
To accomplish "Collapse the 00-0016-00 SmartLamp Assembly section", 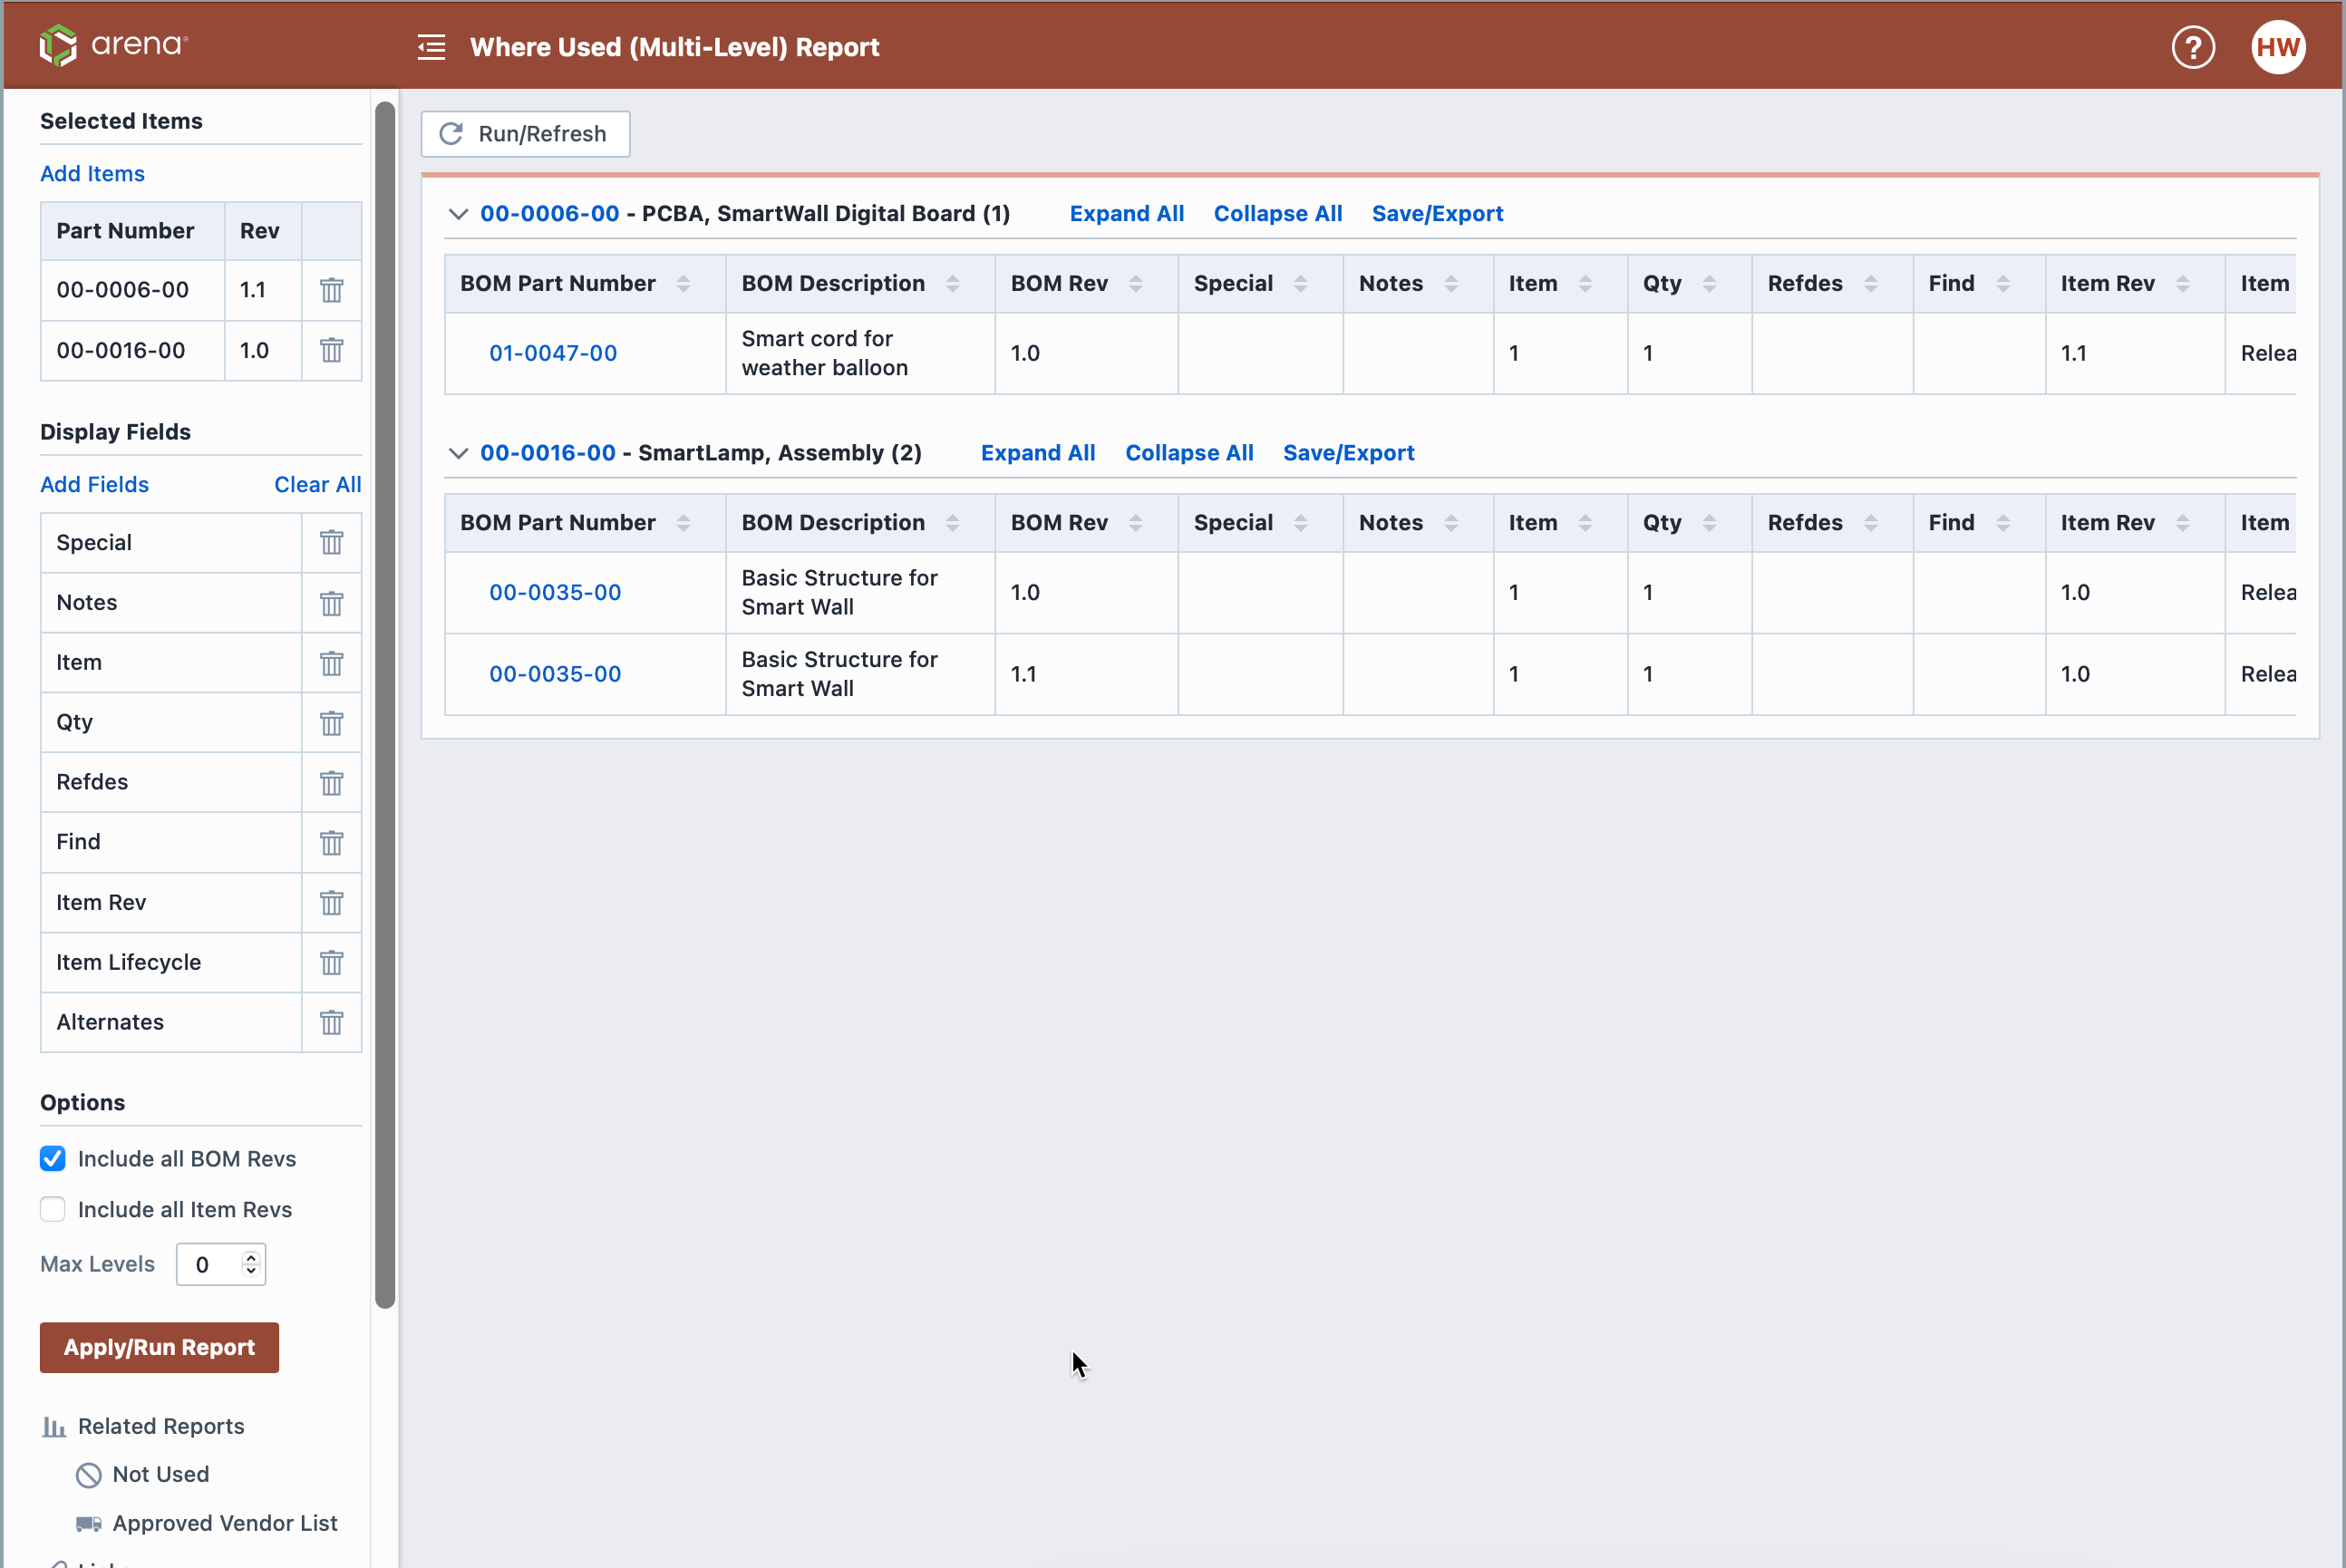I will click(x=459, y=453).
